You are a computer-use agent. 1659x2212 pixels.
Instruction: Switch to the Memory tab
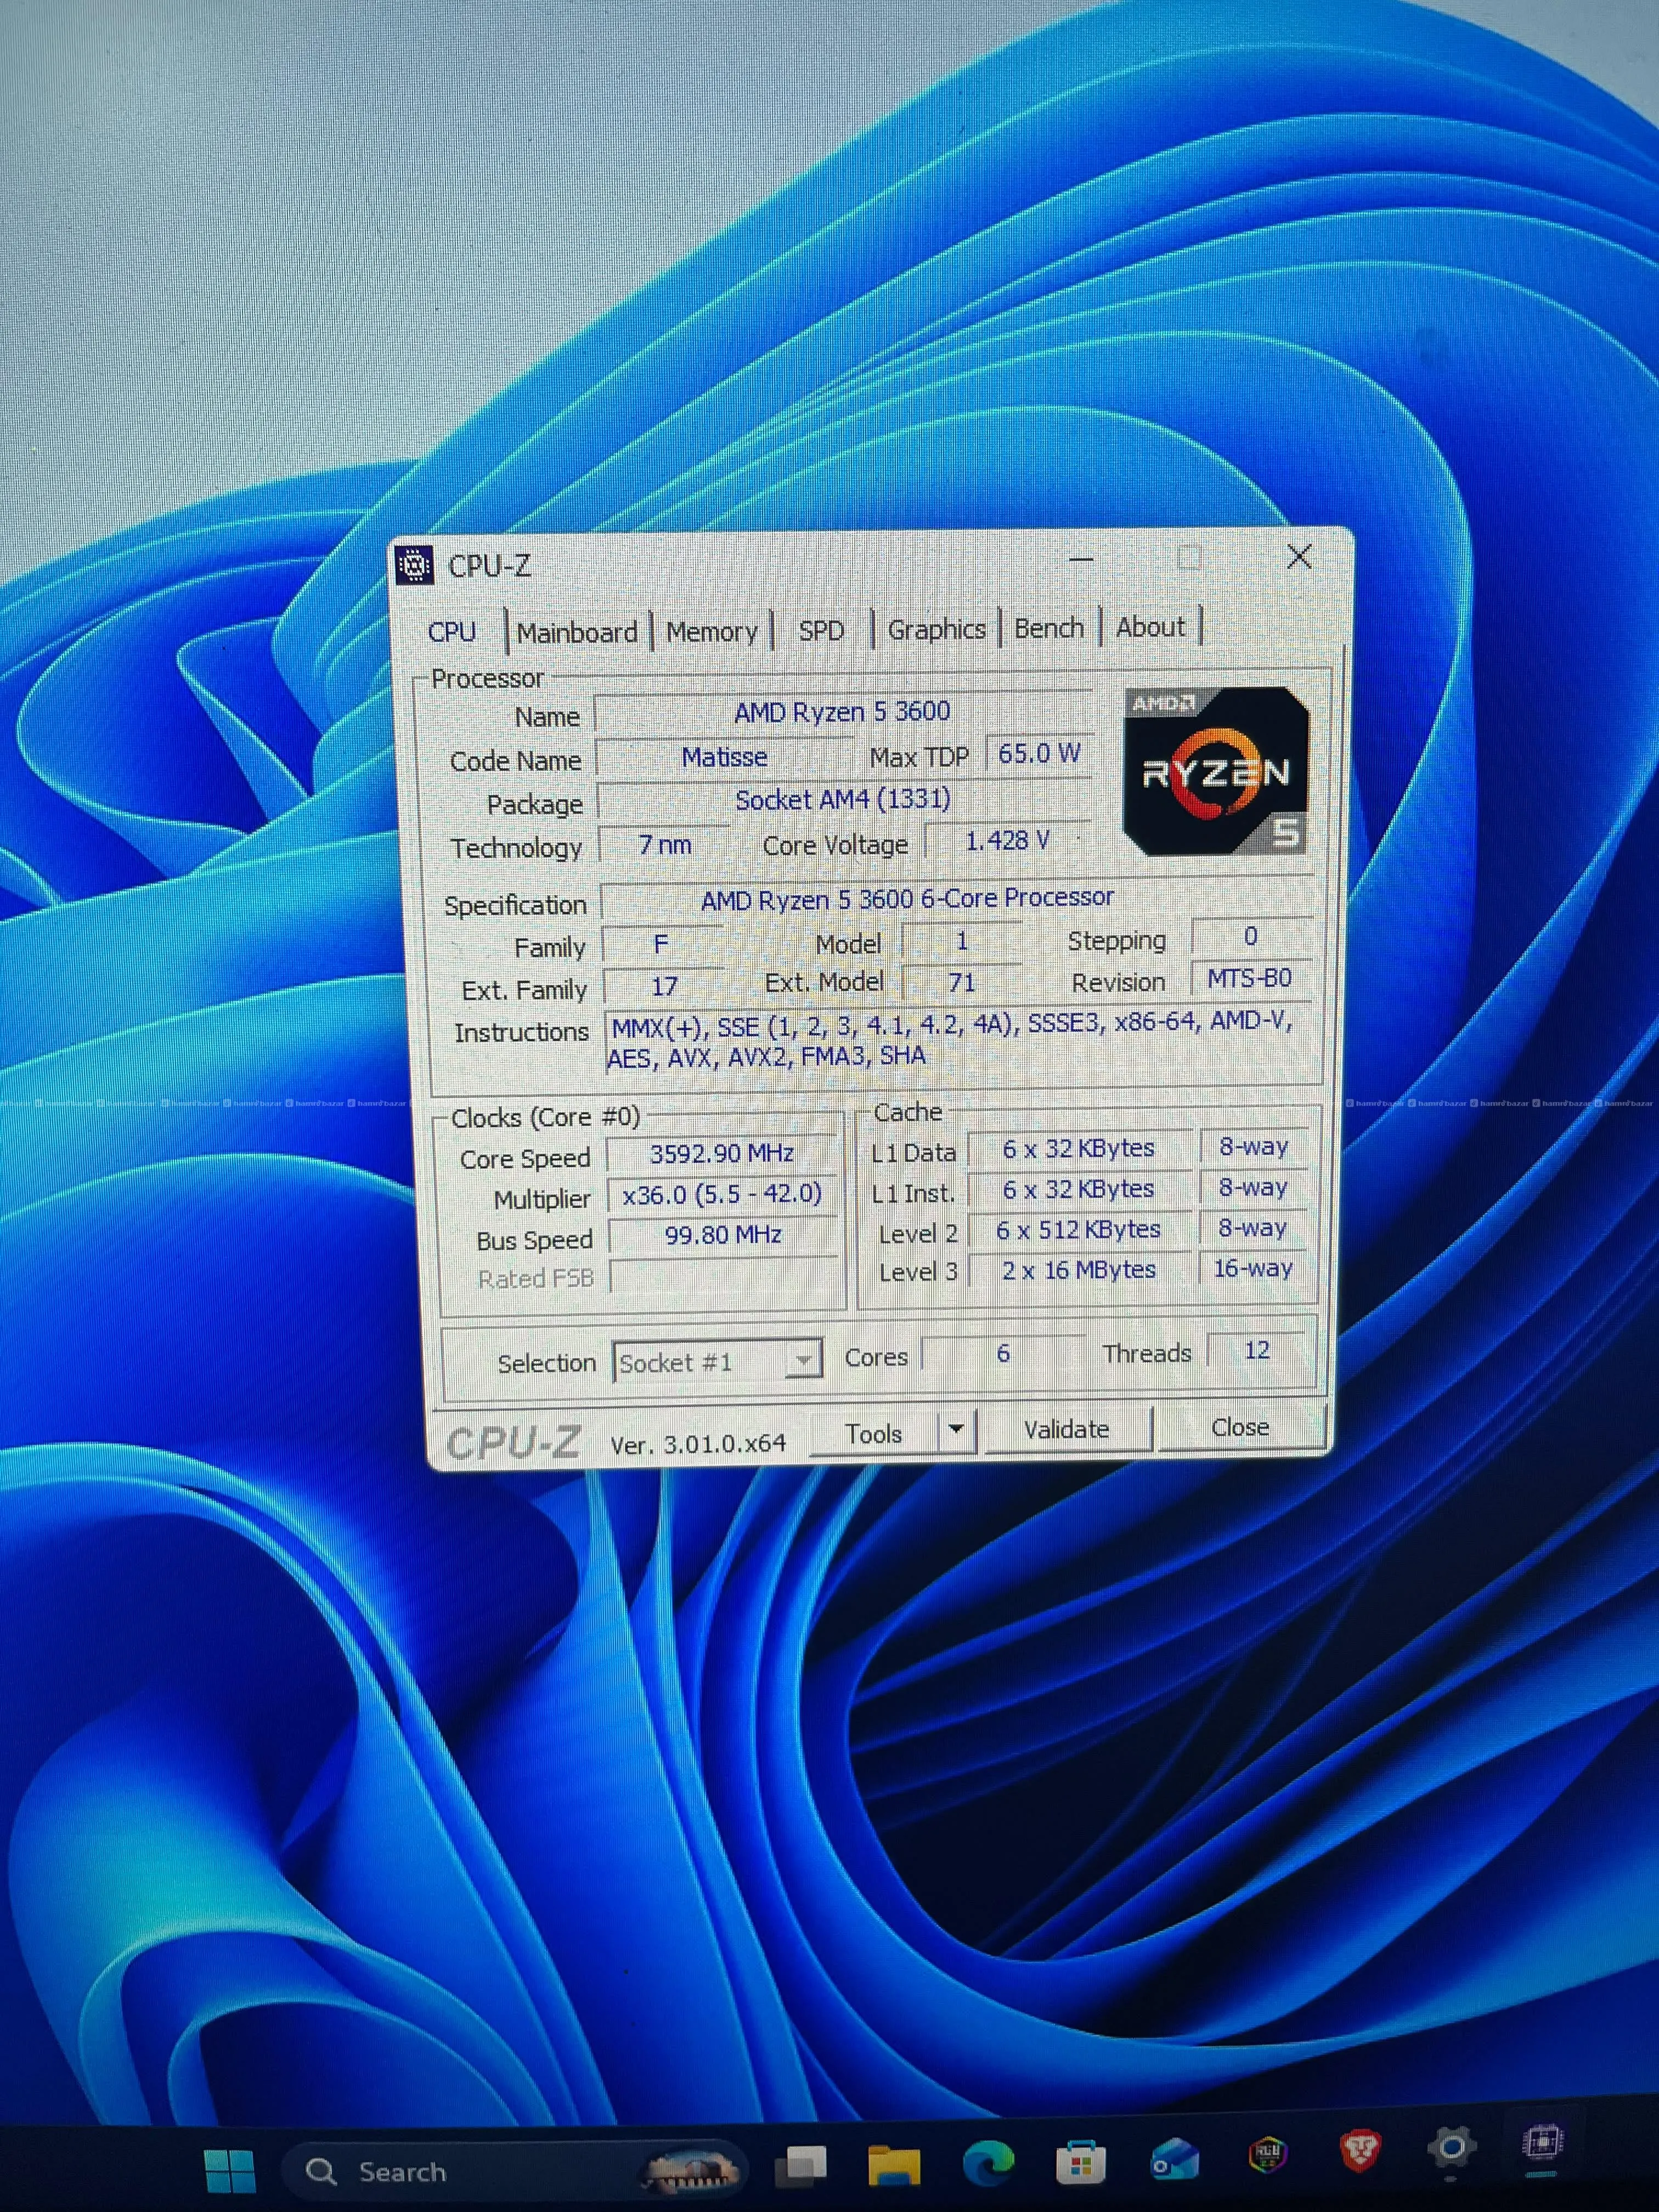coord(712,631)
